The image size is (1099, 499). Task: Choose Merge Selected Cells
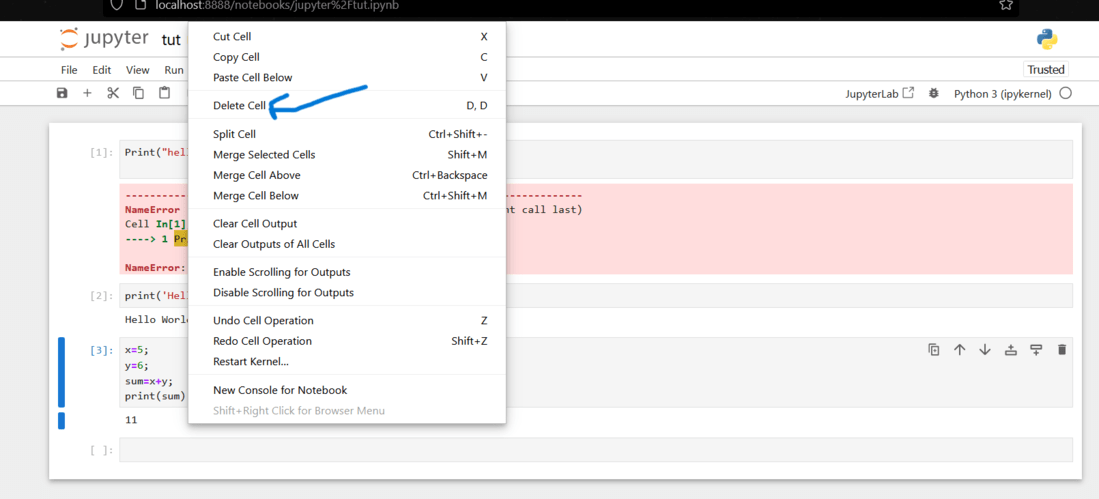coord(347,154)
